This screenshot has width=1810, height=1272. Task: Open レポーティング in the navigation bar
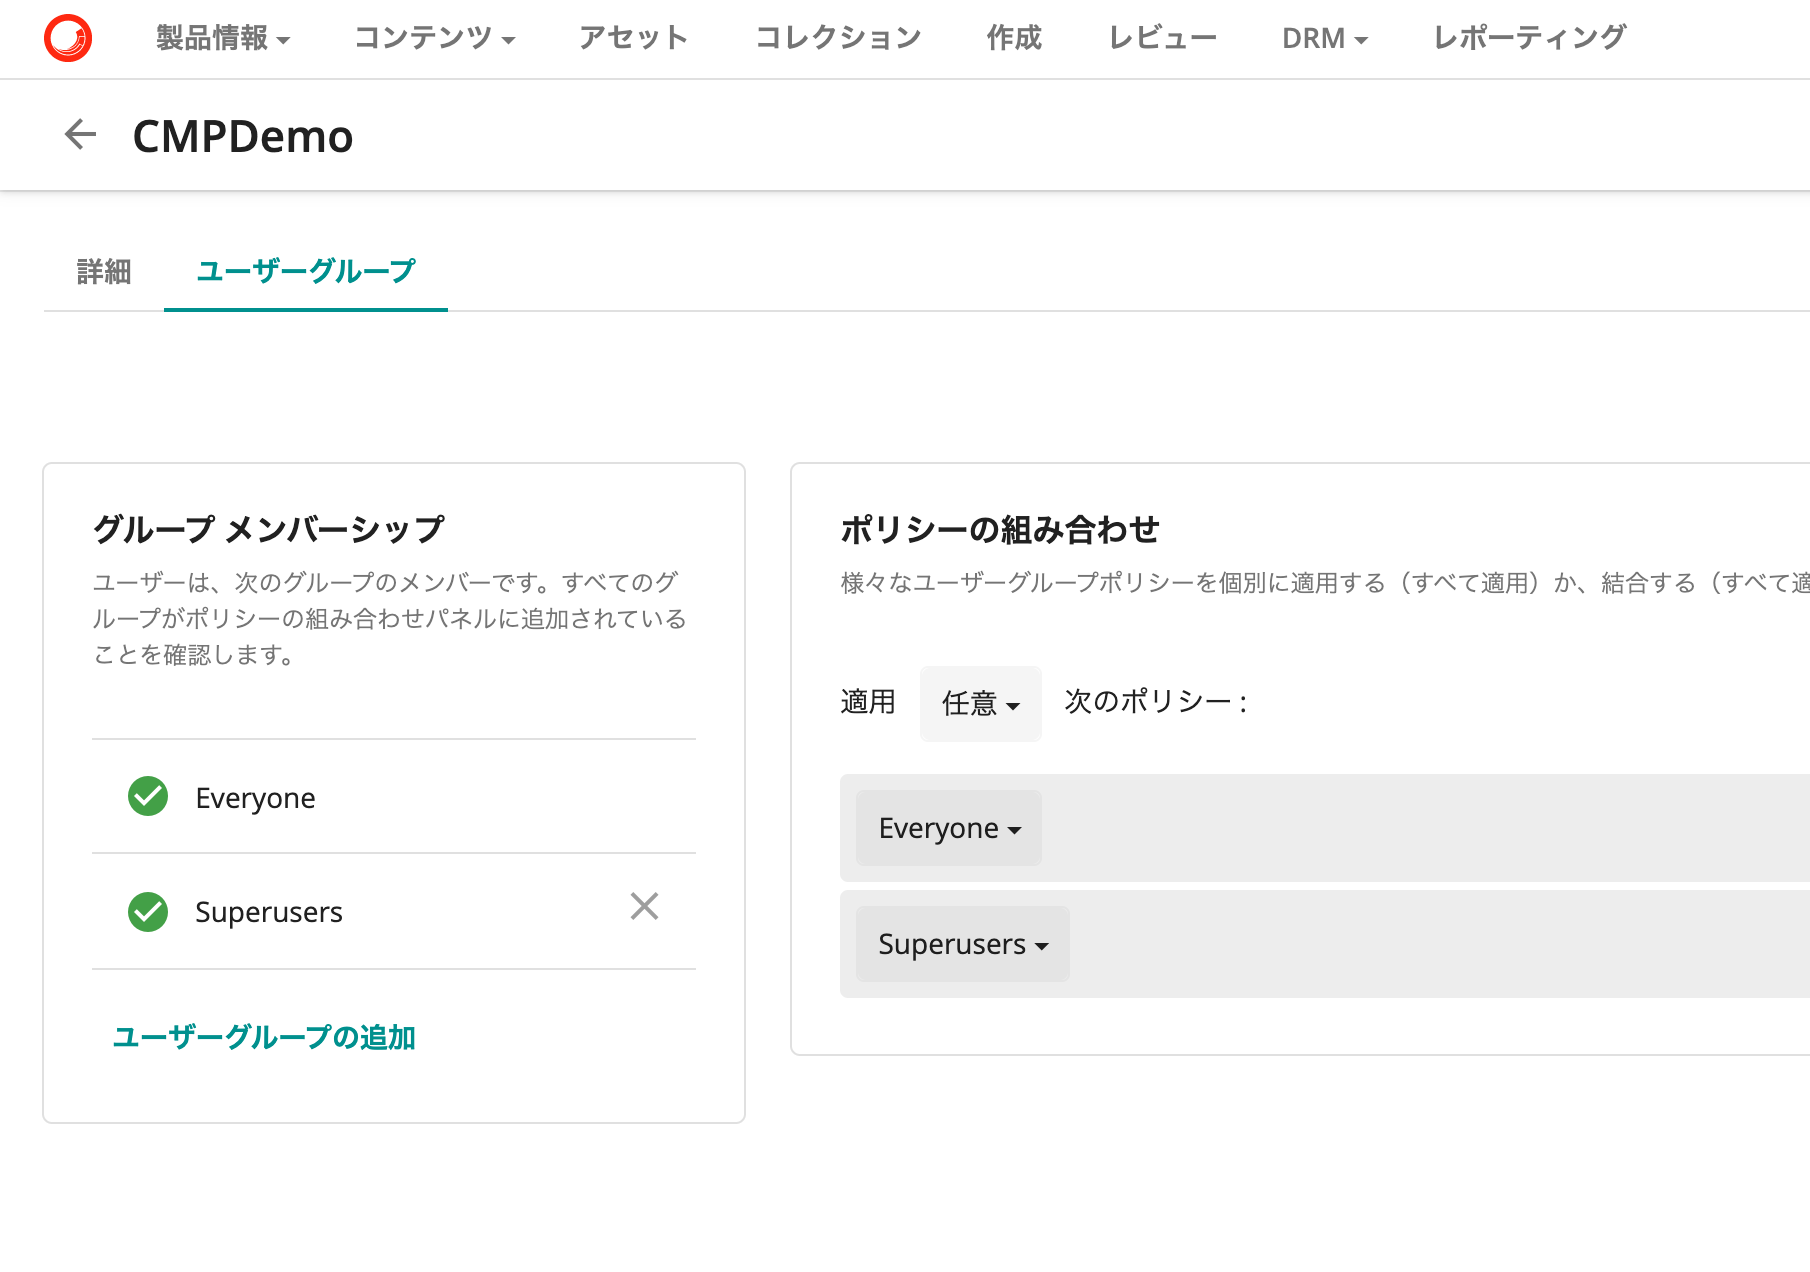pos(1529,38)
